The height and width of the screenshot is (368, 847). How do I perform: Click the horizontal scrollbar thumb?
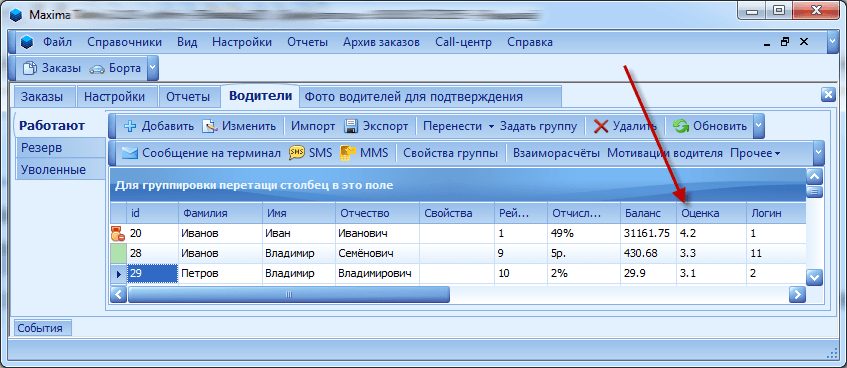pos(288,295)
